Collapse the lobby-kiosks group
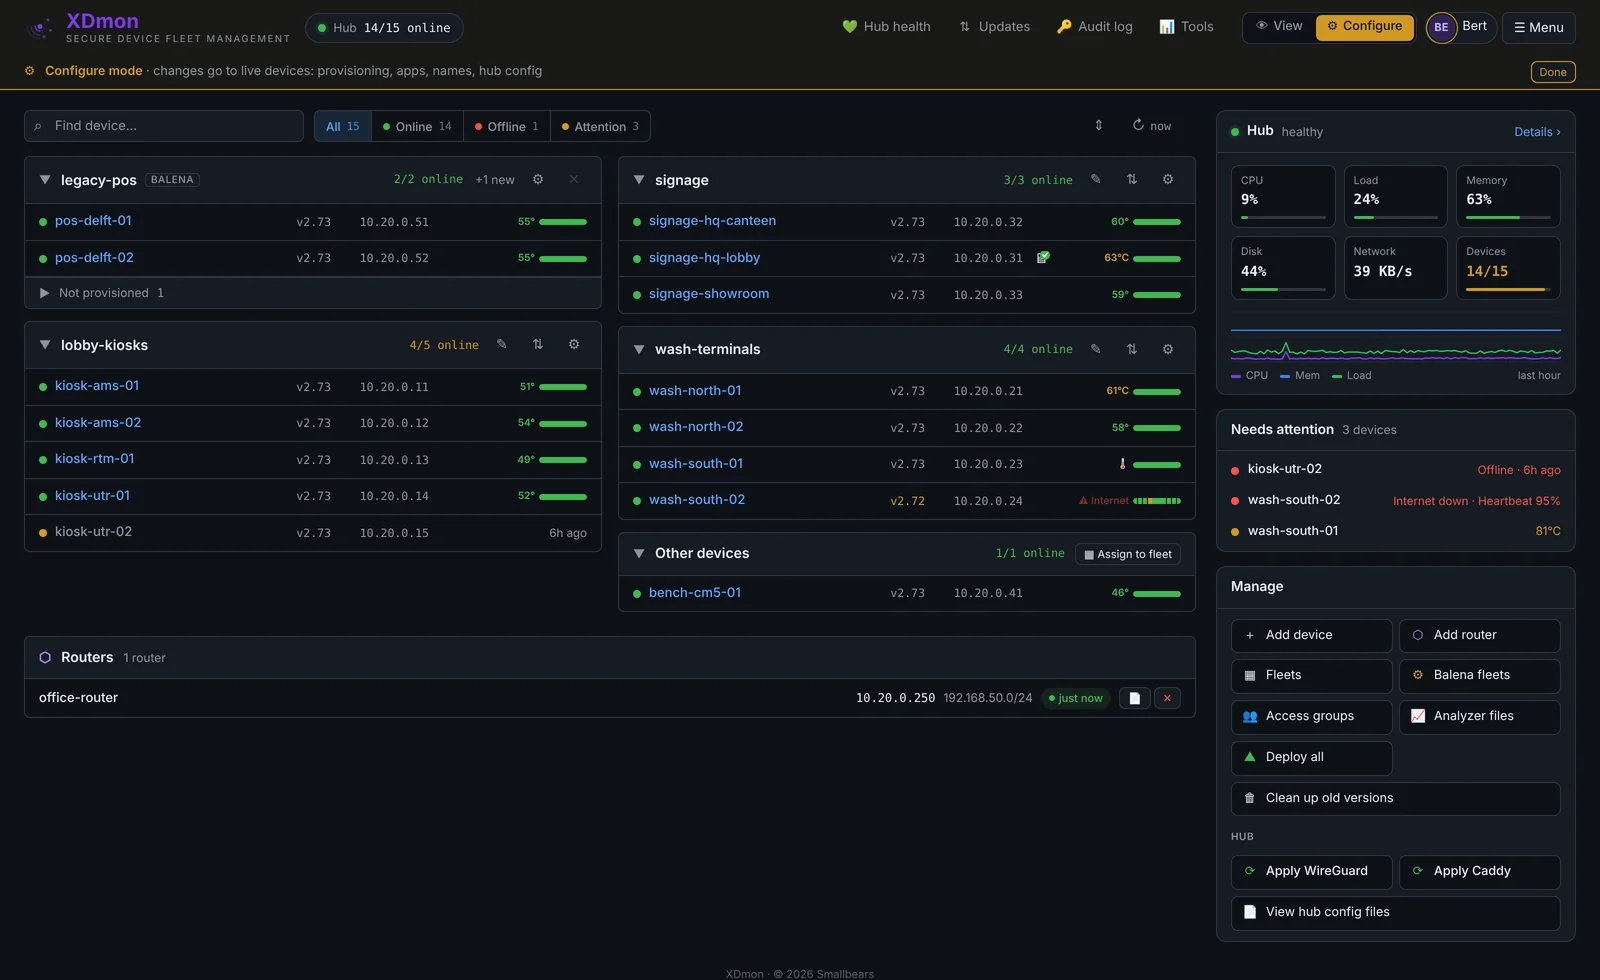 tap(45, 345)
